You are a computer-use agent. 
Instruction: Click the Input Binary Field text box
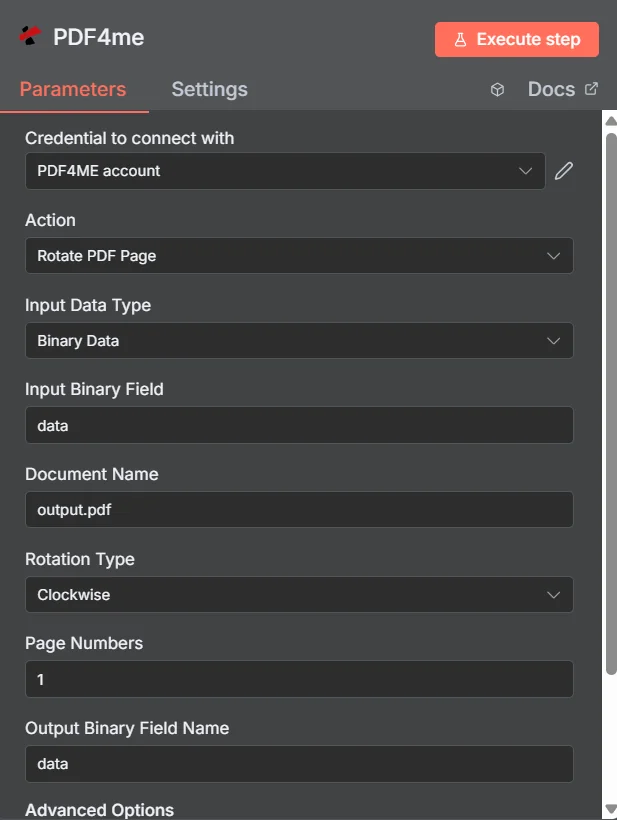(298, 425)
